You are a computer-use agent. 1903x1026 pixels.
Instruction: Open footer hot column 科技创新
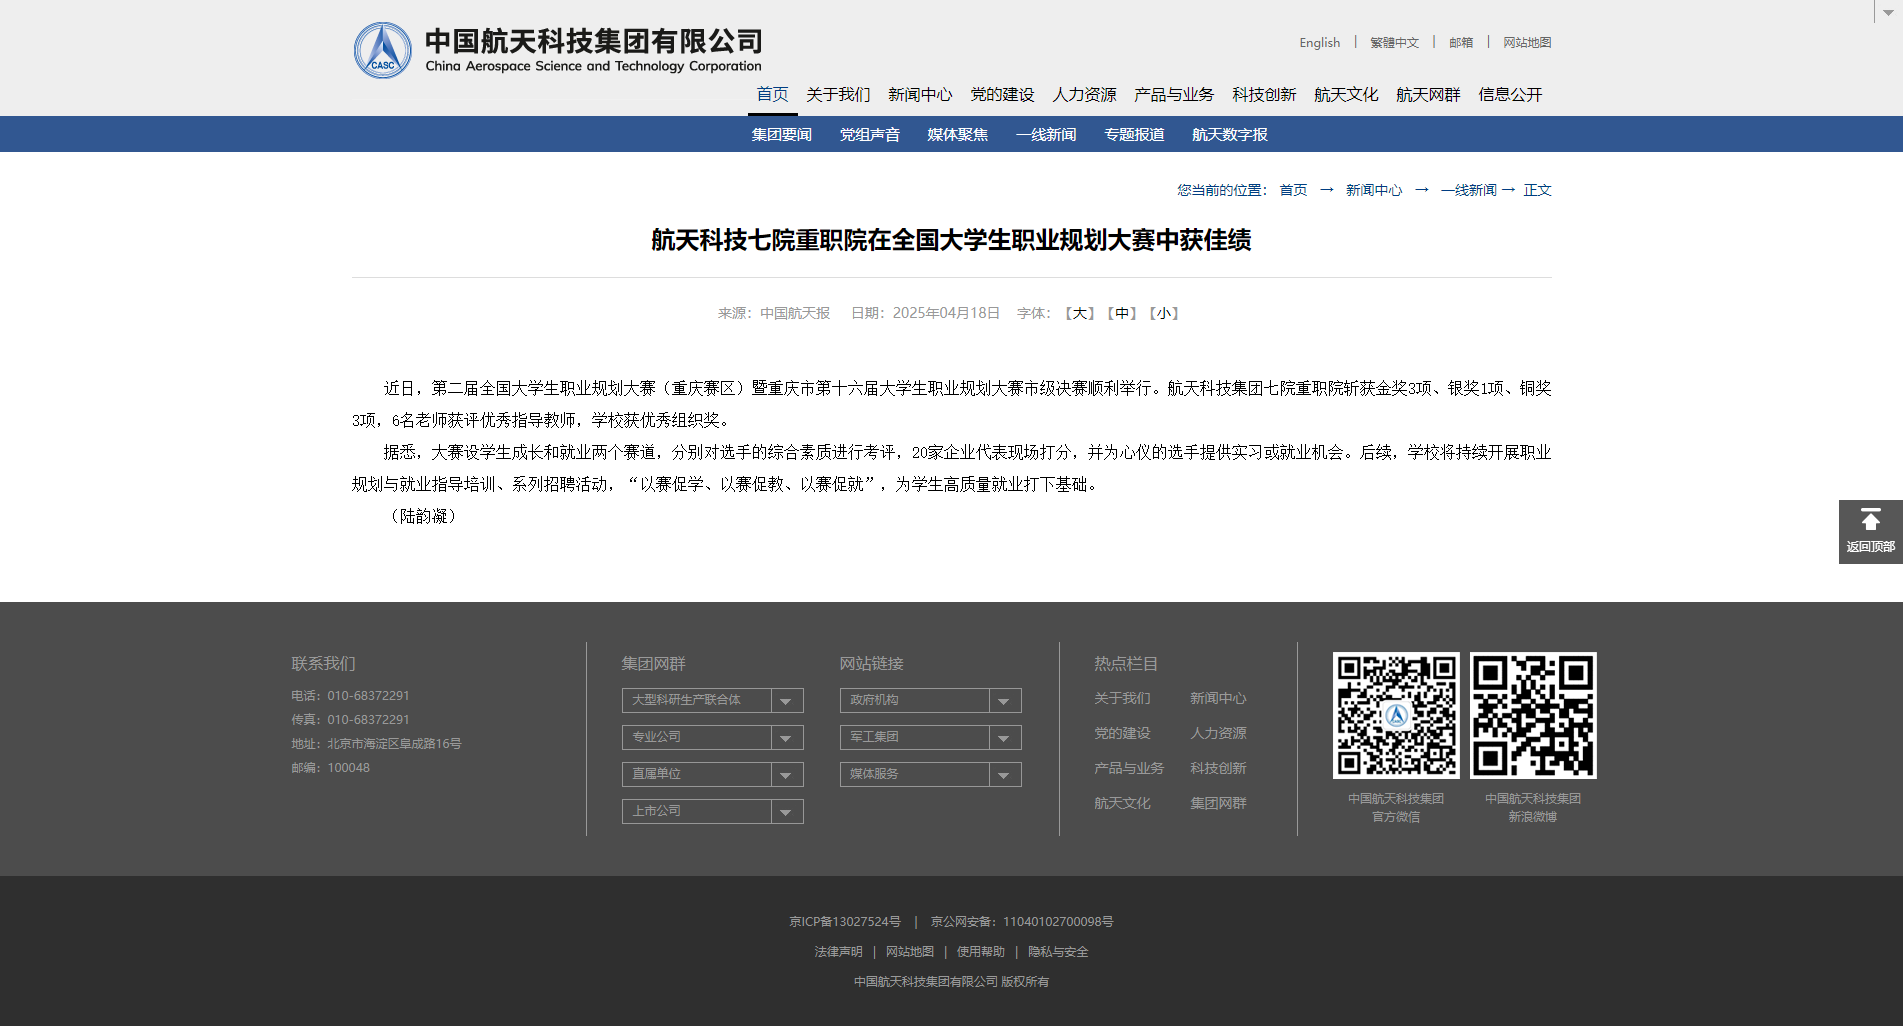pyautogui.click(x=1218, y=768)
